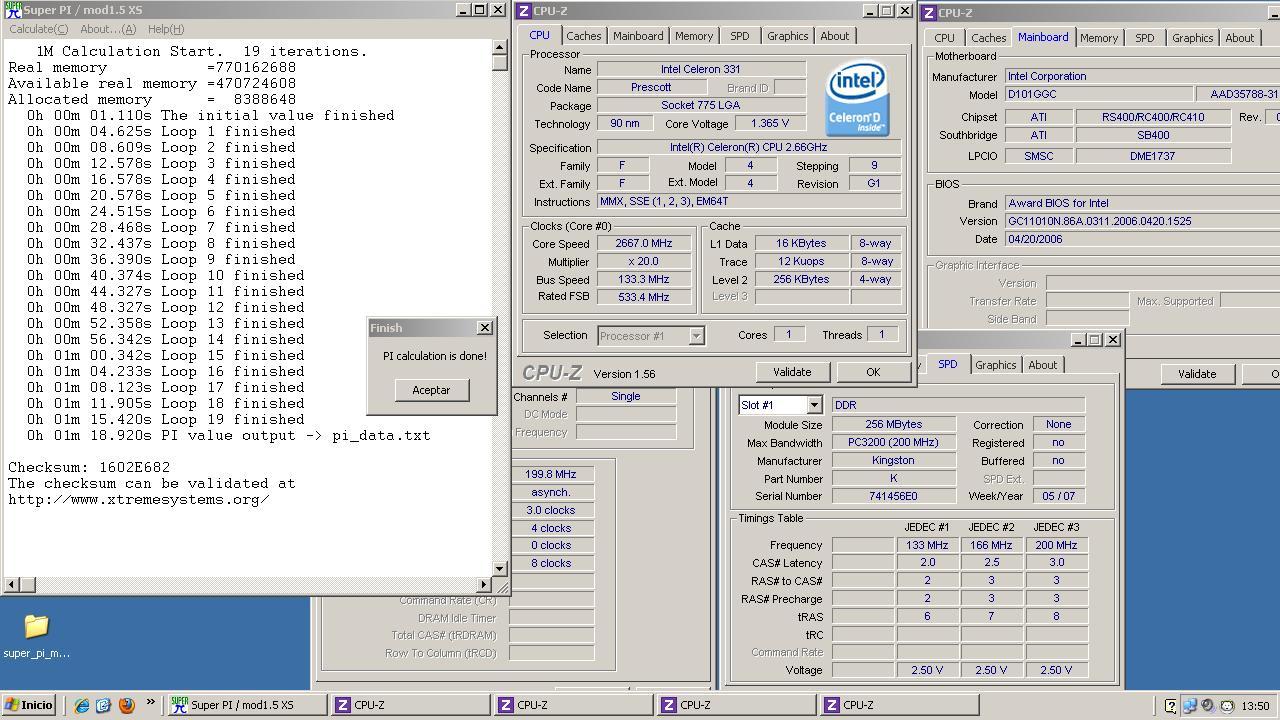Select Graphics tab in the SPD CPU-Z window
Image resolution: width=1280 pixels, height=720 pixels.
click(x=995, y=365)
